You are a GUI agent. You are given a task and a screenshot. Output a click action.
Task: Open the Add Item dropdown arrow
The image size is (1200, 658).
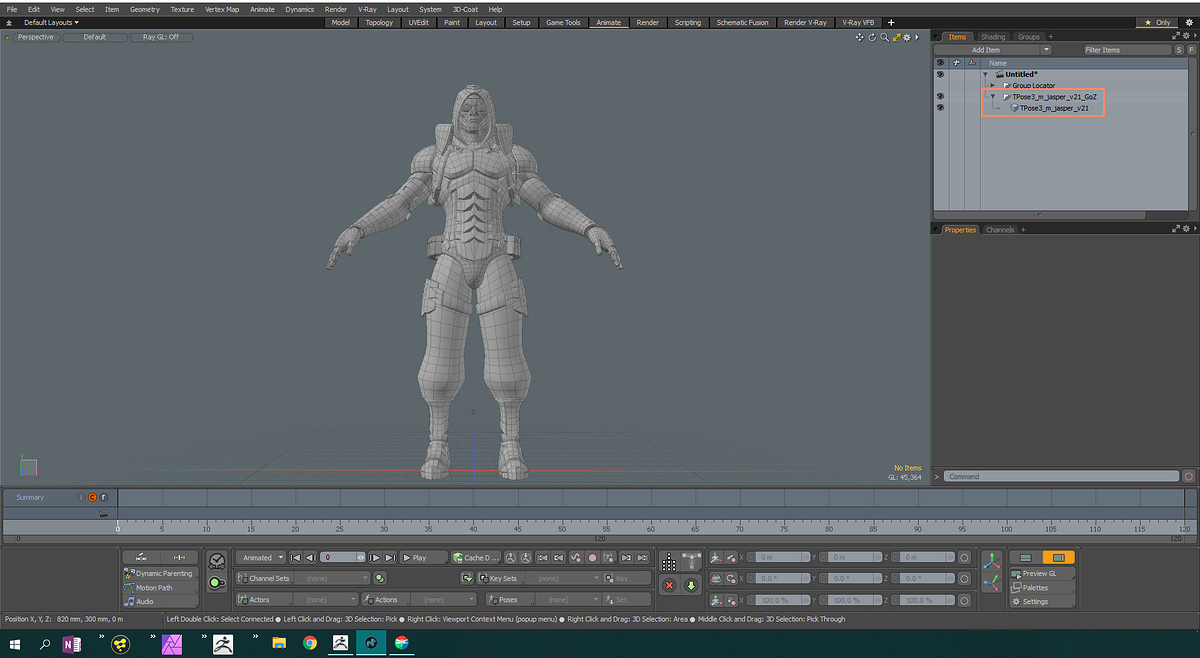(1046, 48)
